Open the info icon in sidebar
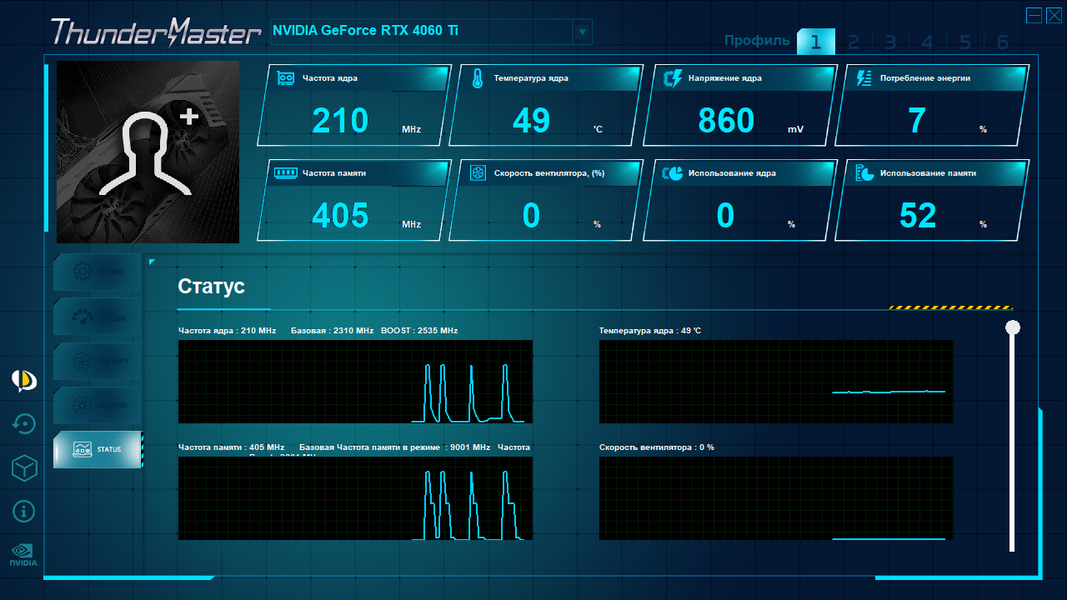The width and height of the screenshot is (1067, 600). [x=24, y=511]
